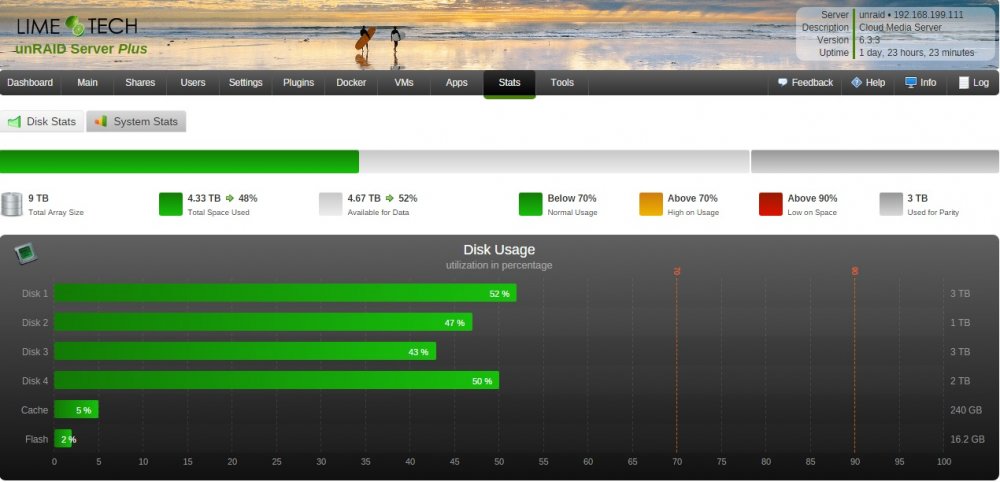The height and width of the screenshot is (482, 1000).
Task: Click the Help icon
Action: pos(857,83)
